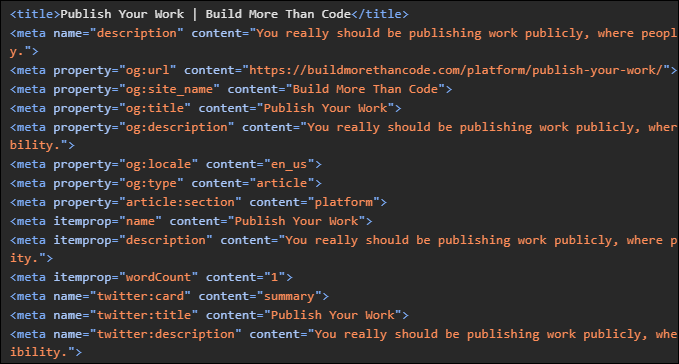The height and width of the screenshot is (364, 679).
Task: Click the closing </title> tag
Action: (380, 14)
